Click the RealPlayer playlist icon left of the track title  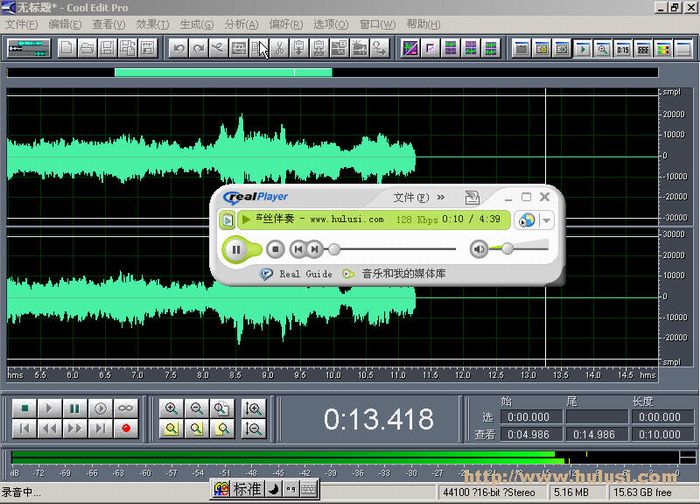pos(228,220)
